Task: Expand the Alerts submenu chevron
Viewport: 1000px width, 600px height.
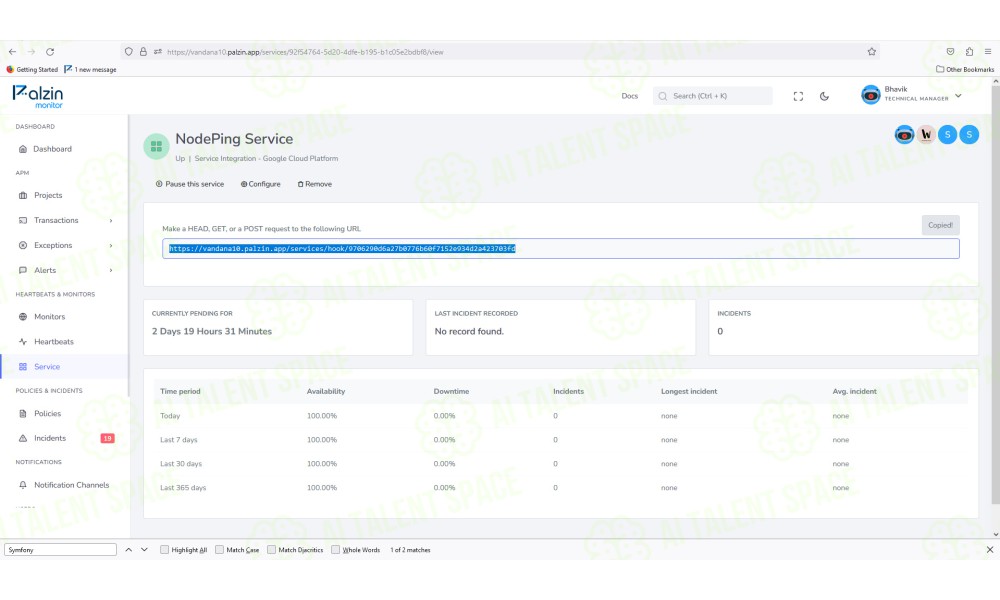Action: [111, 270]
